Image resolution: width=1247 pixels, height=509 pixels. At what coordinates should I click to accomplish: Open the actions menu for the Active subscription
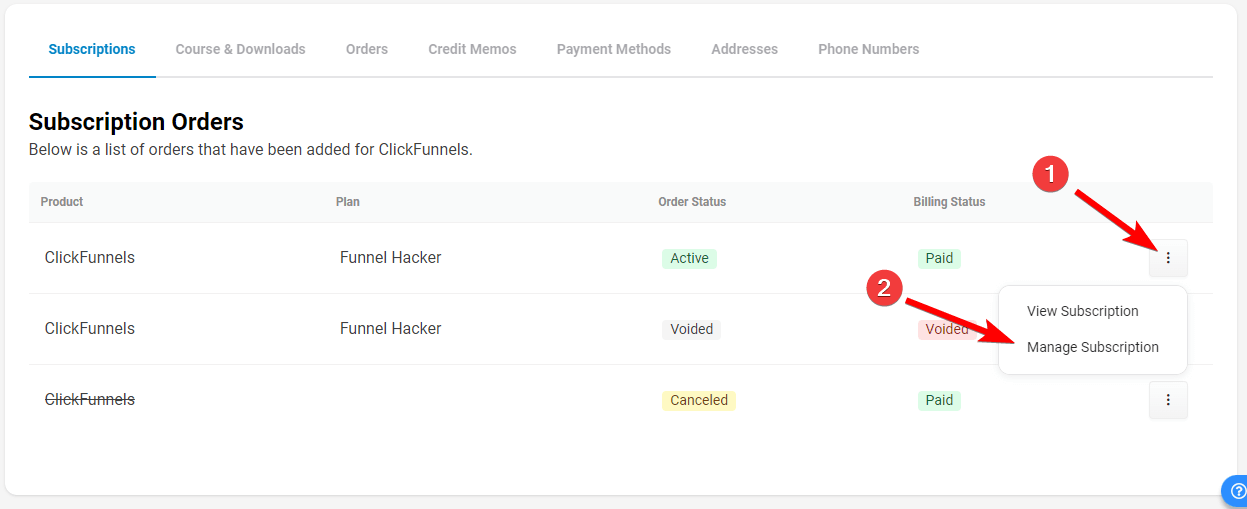(x=1168, y=258)
